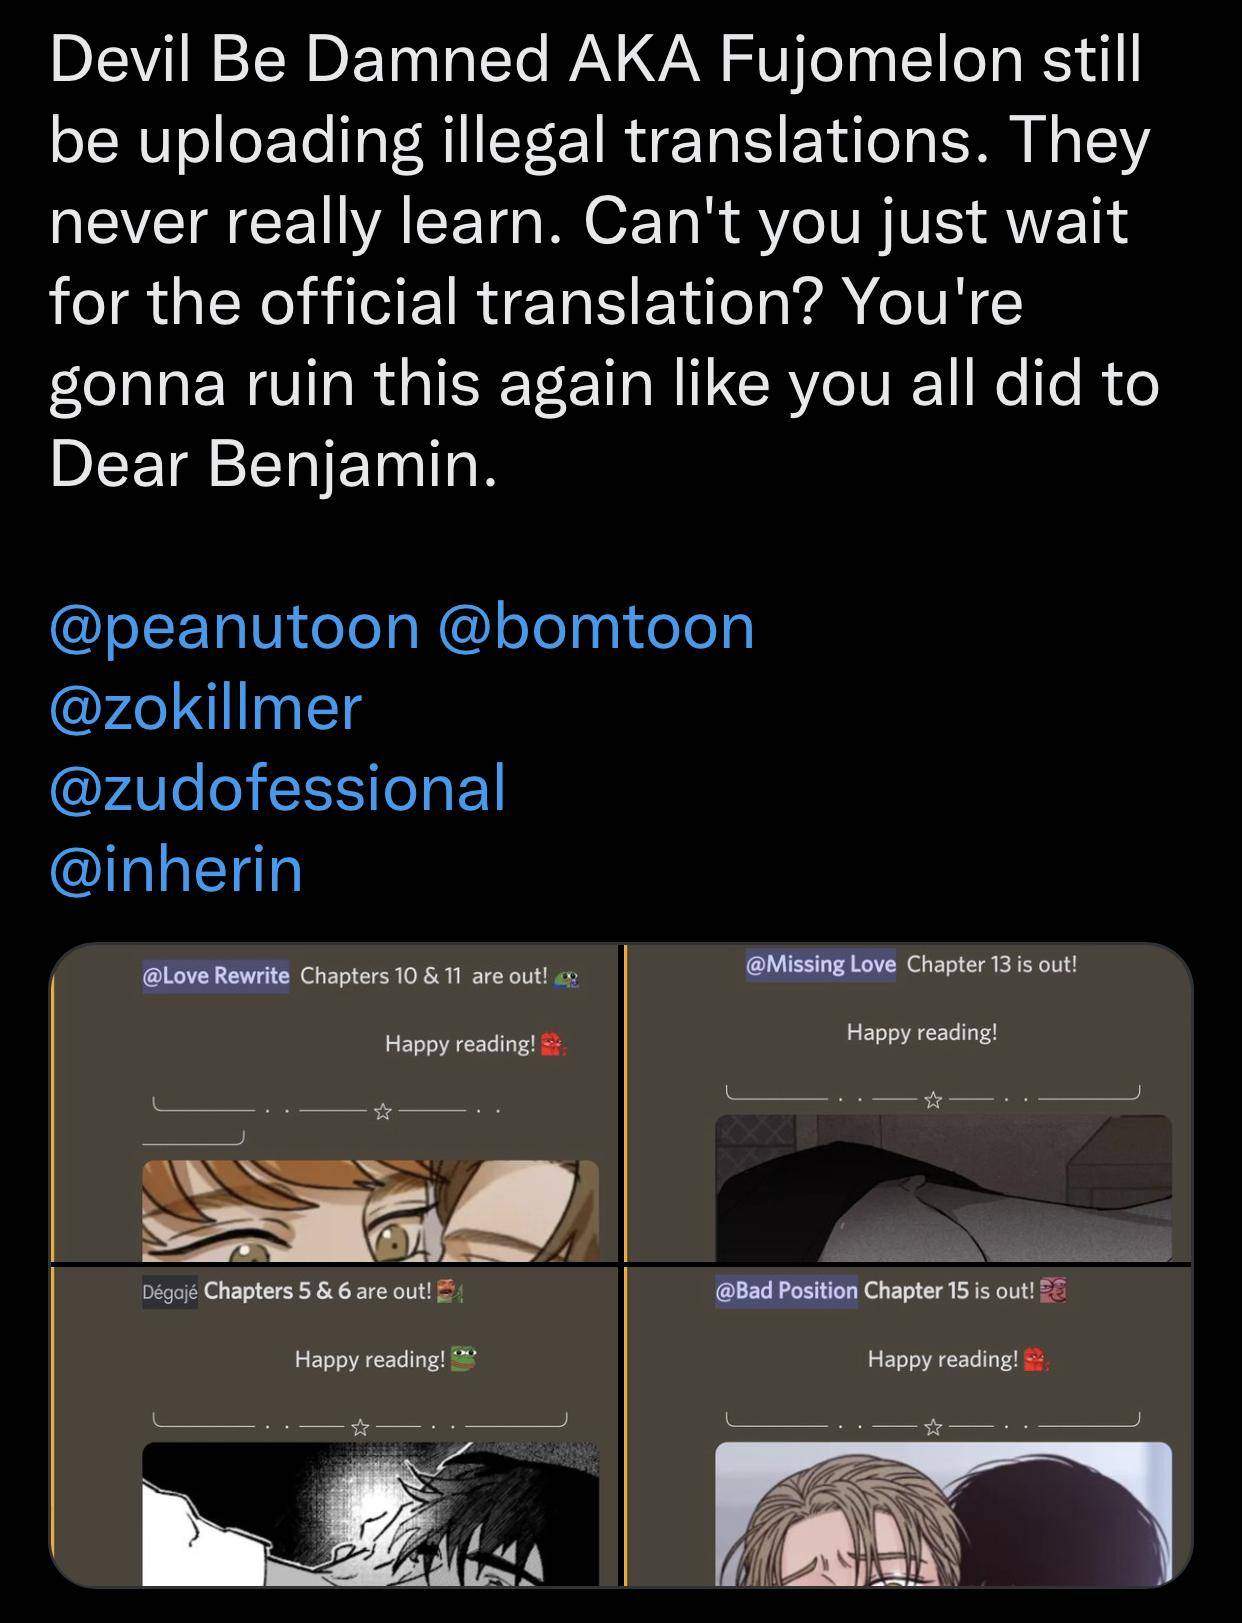Open the orange-haired character preview image
This screenshot has width=1242, height=1623.
(370, 1210)
